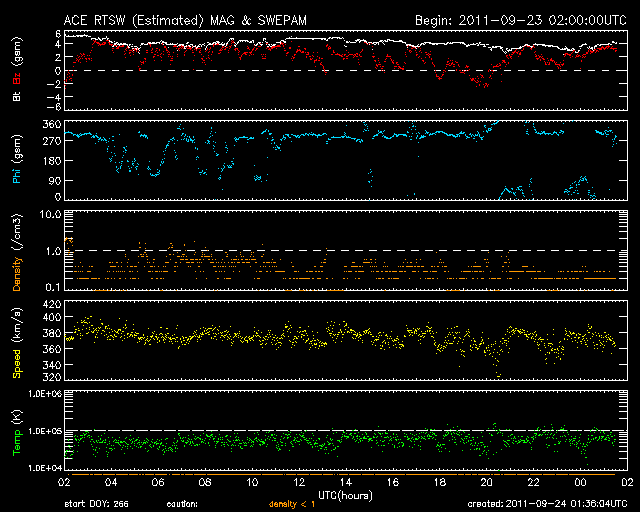Click the '90' tick on the Phi axis
640x512 pixels.
tap(55, 180)
